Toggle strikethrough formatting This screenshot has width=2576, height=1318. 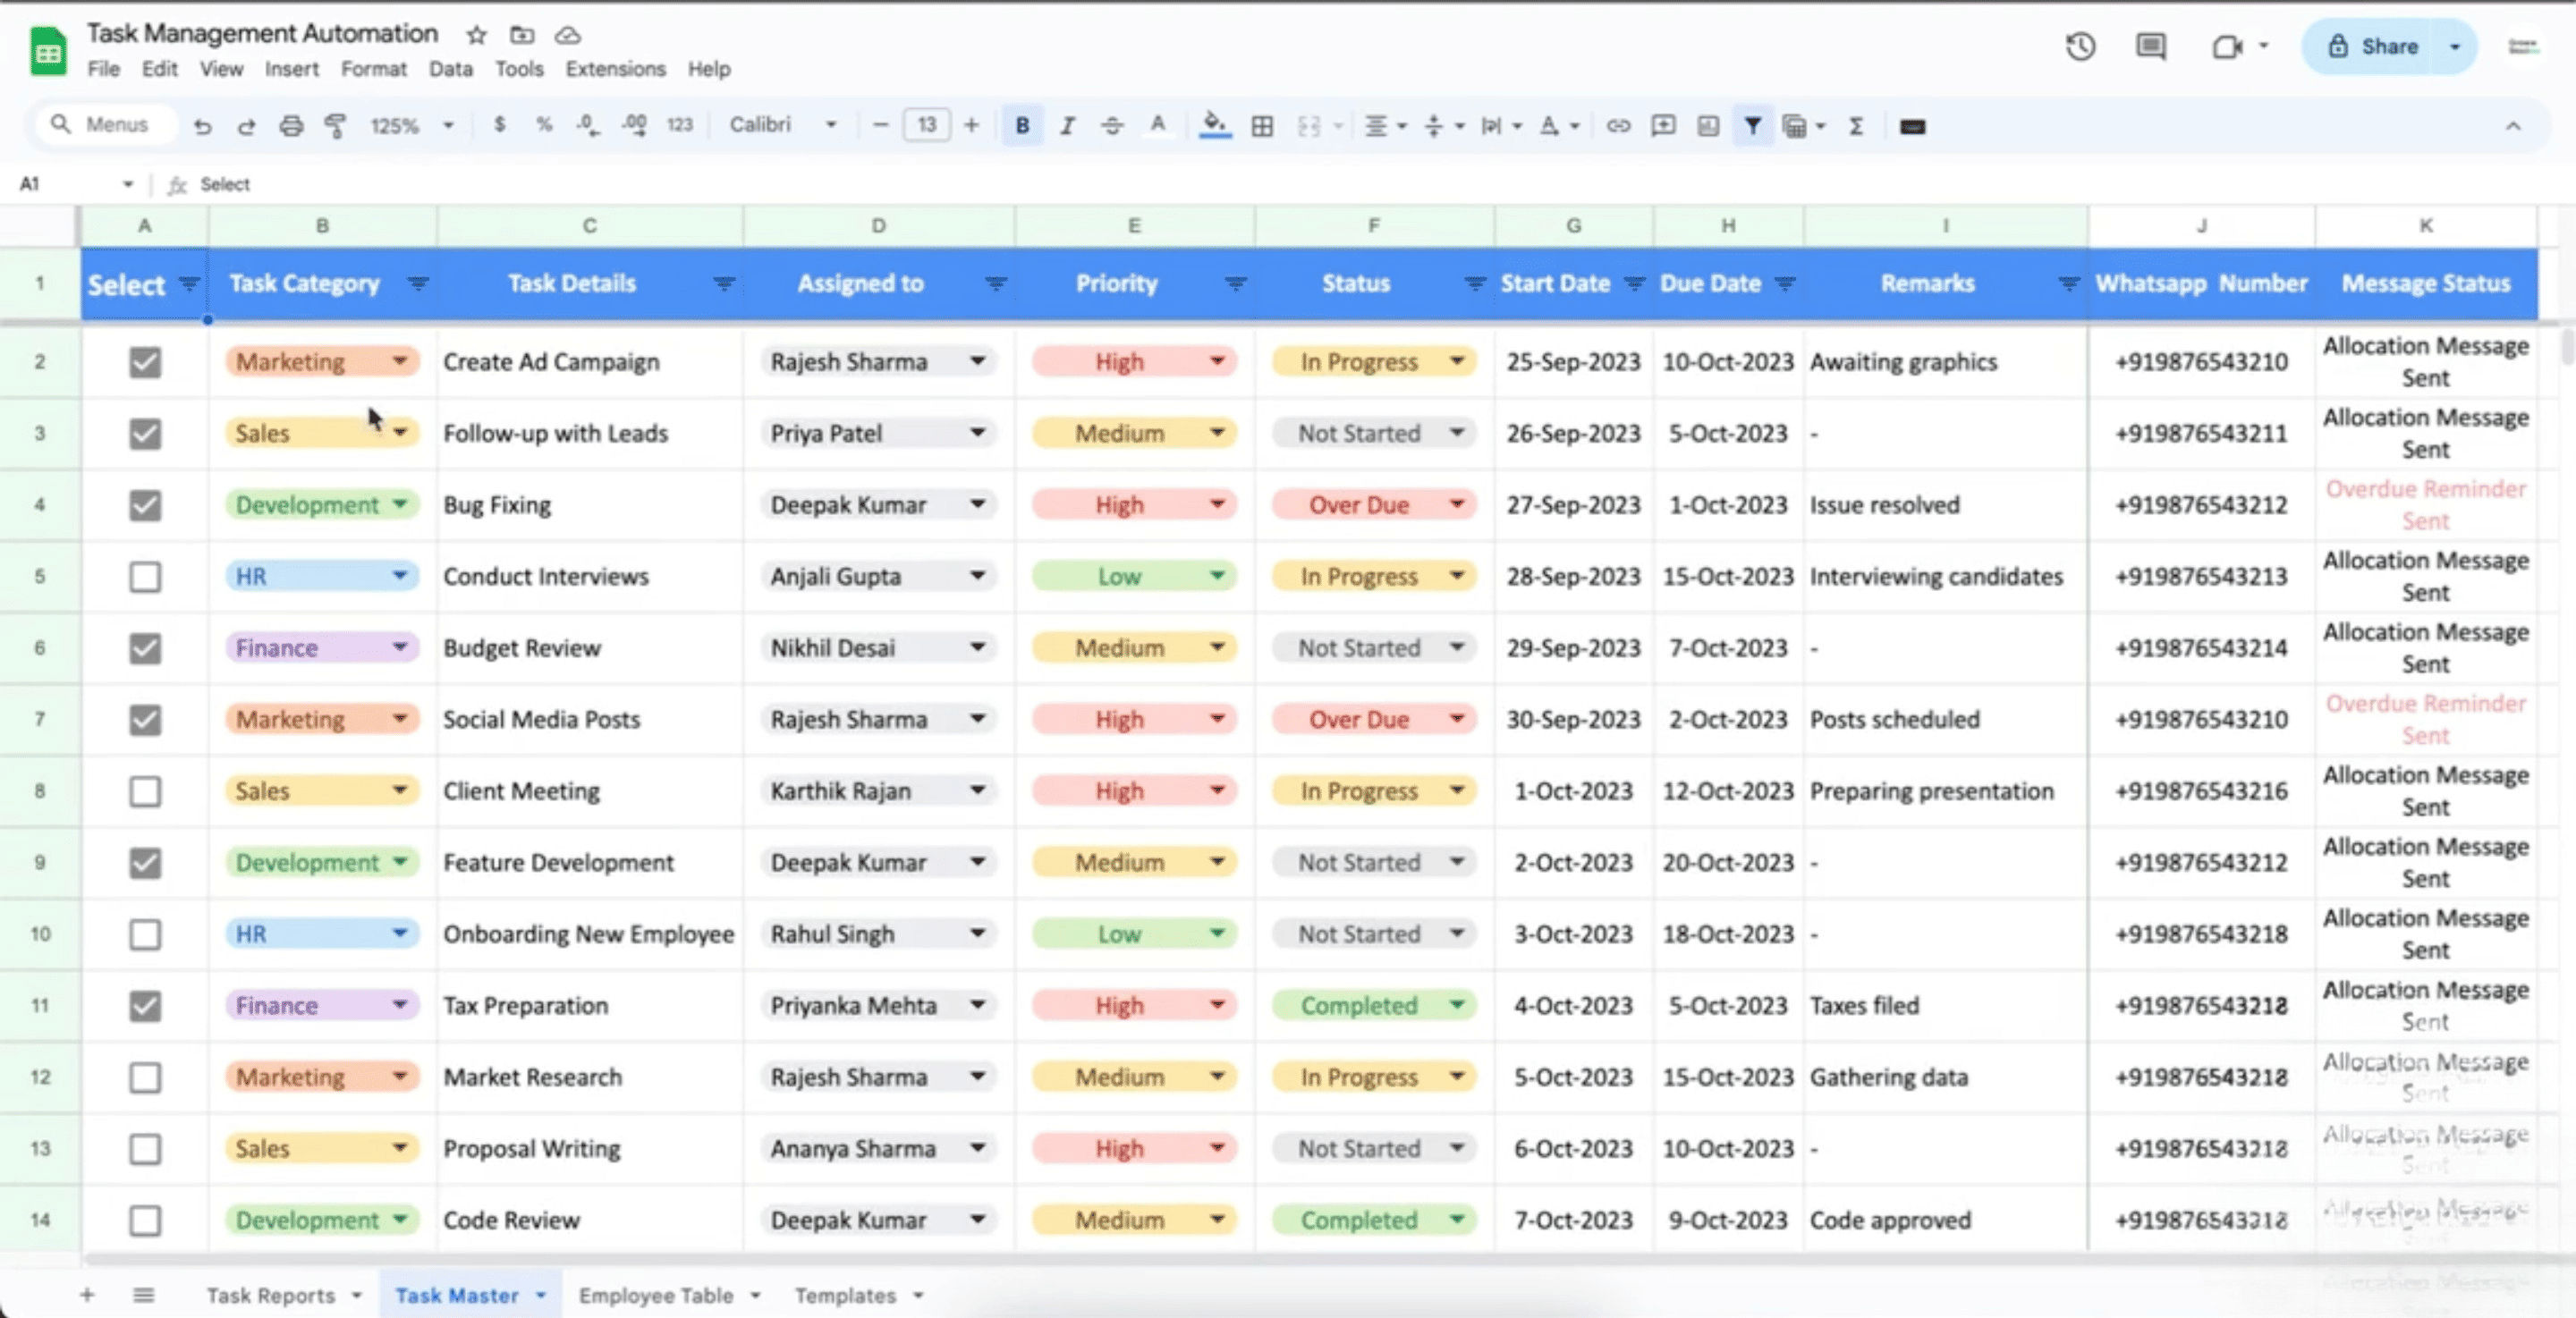[x=1111, y=125]
